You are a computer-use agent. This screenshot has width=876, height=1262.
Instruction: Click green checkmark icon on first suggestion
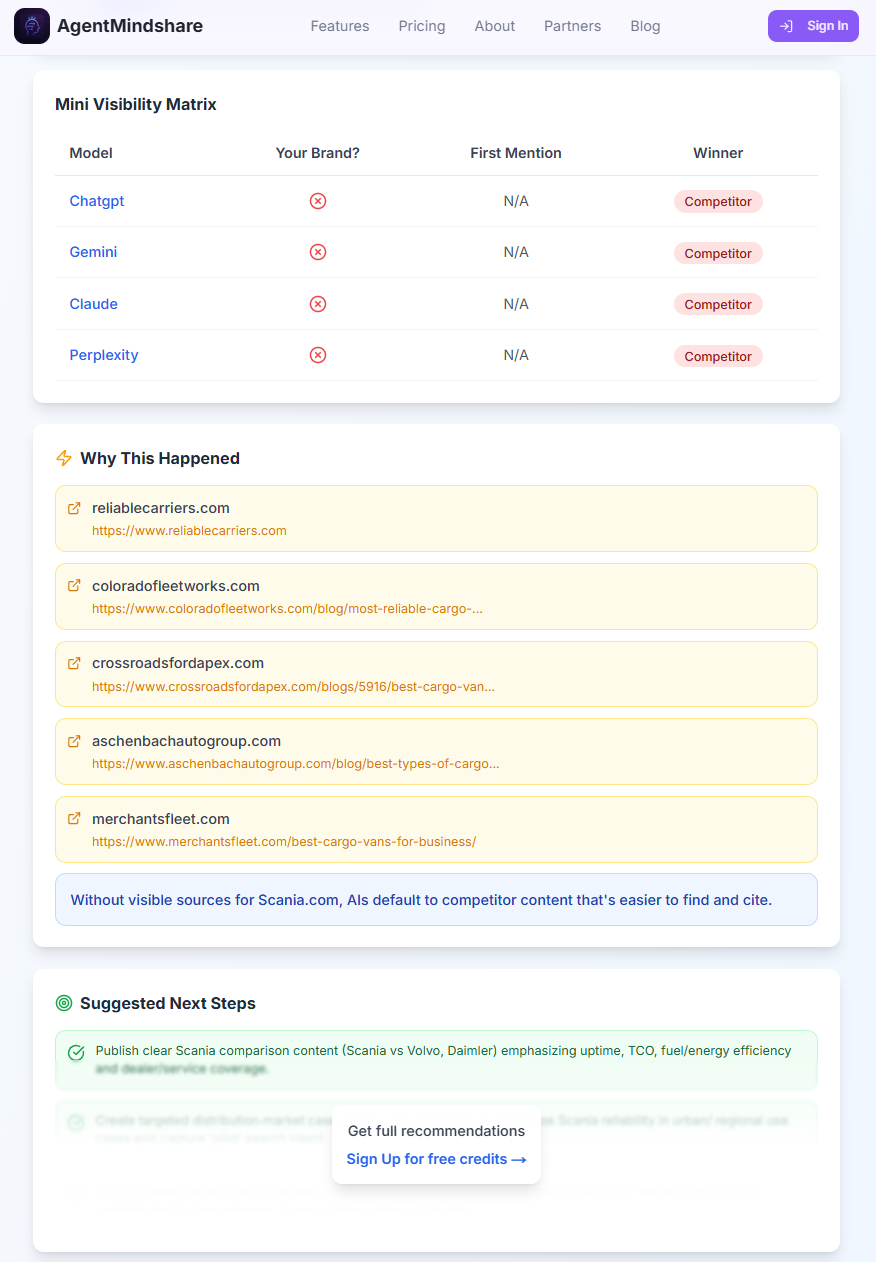[x=76, y=1052]
